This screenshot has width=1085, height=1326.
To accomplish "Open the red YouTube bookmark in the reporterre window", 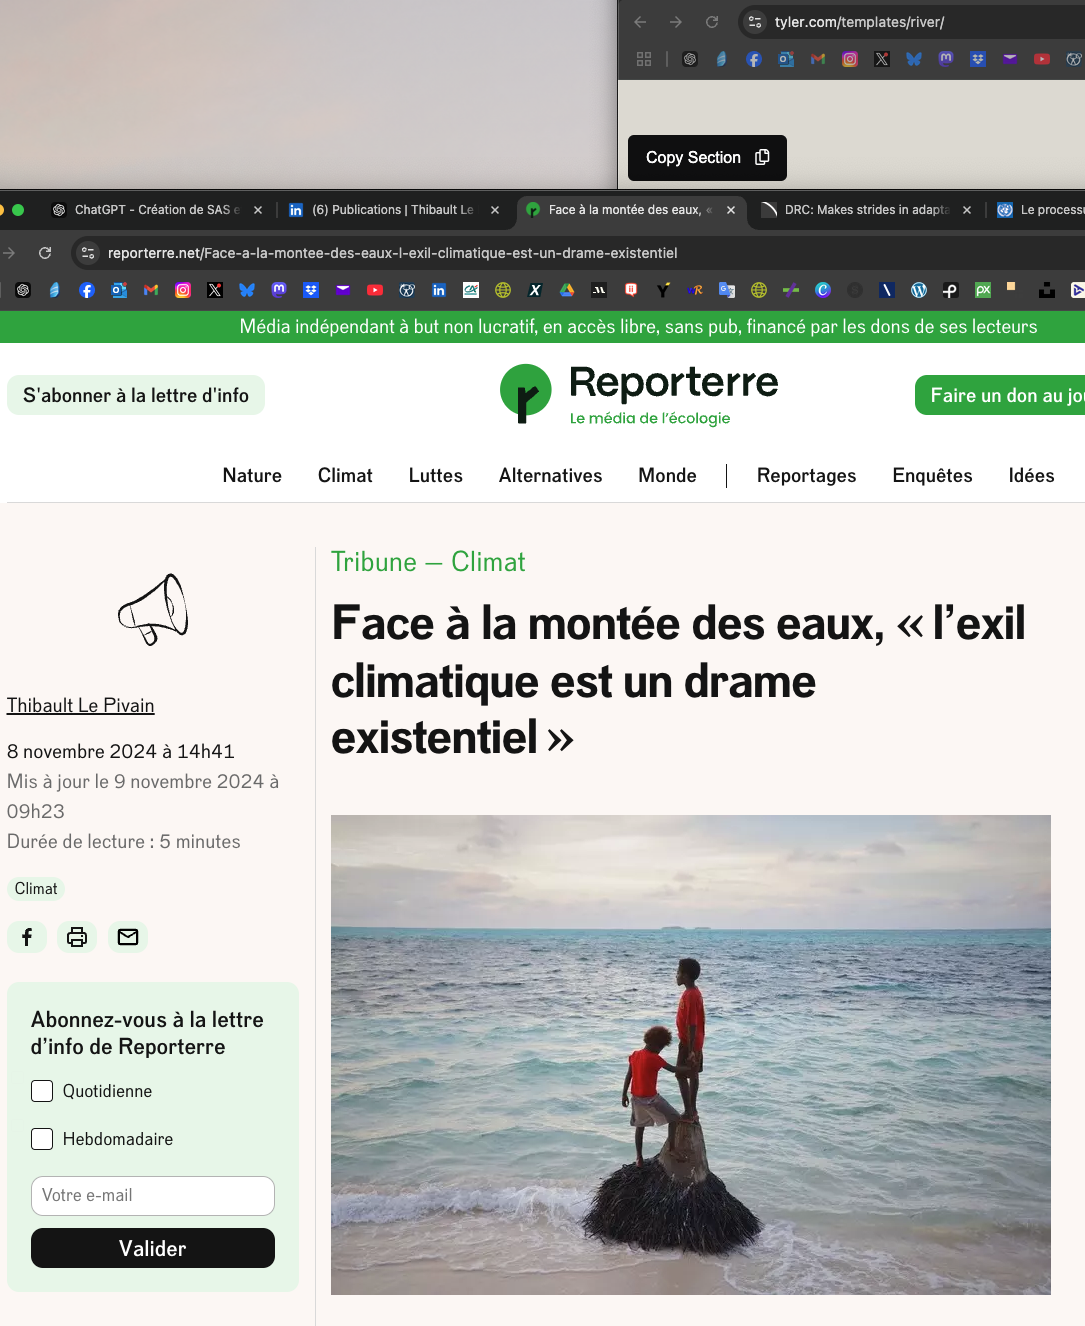I will tap(375, 290).
